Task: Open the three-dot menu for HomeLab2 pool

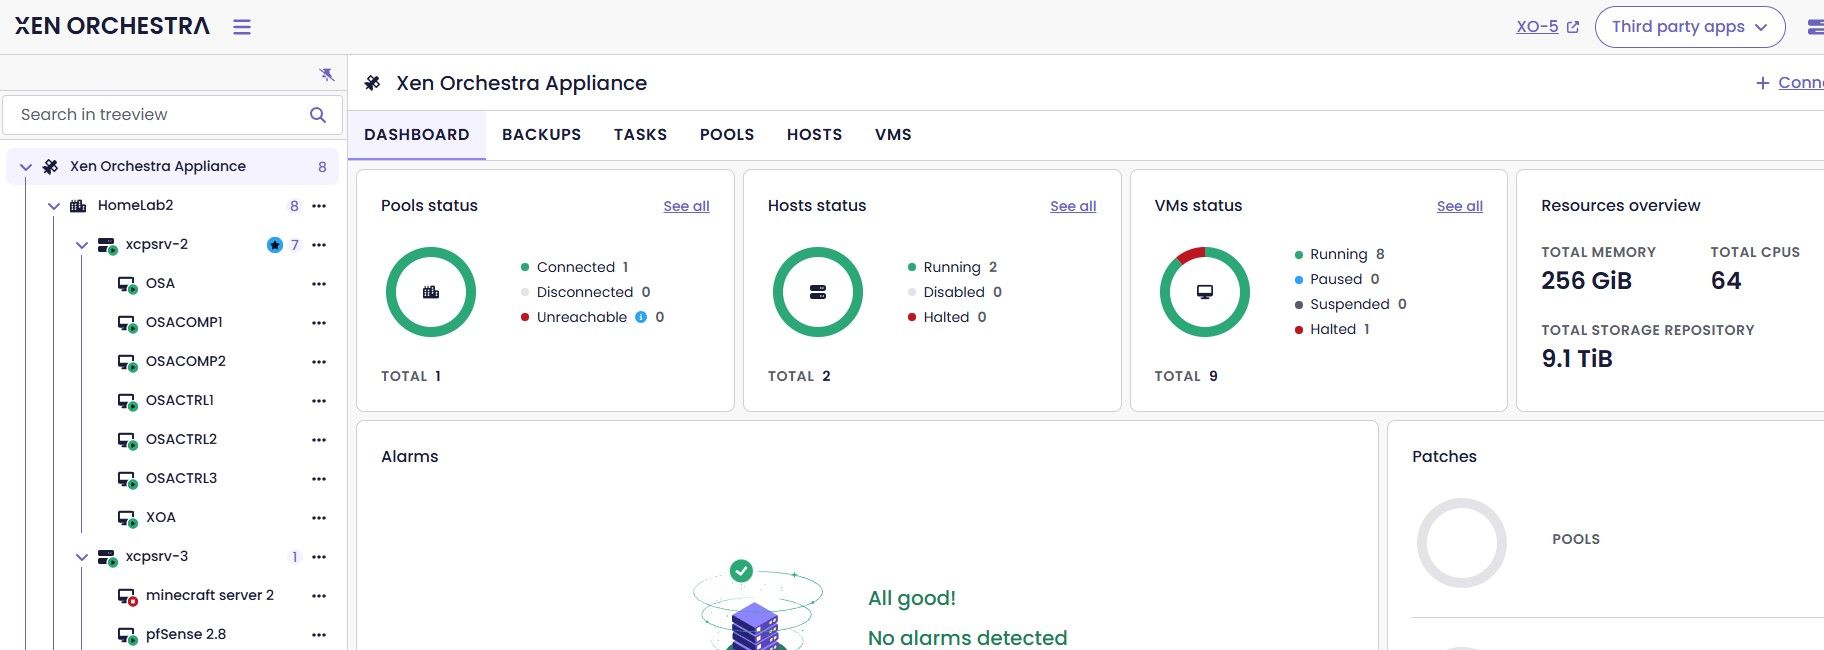Action: (x=319, y=206)
